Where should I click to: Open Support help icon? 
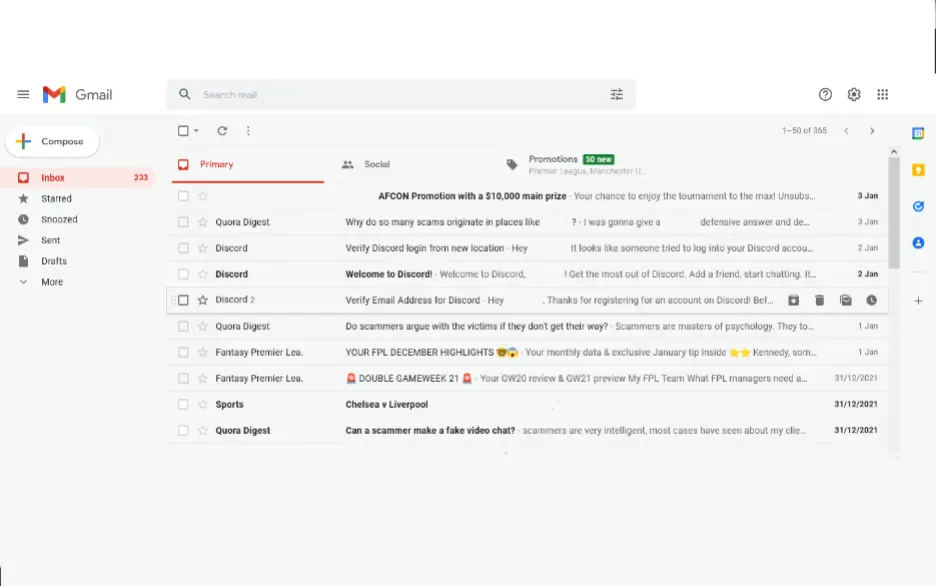tap(825, 94)
